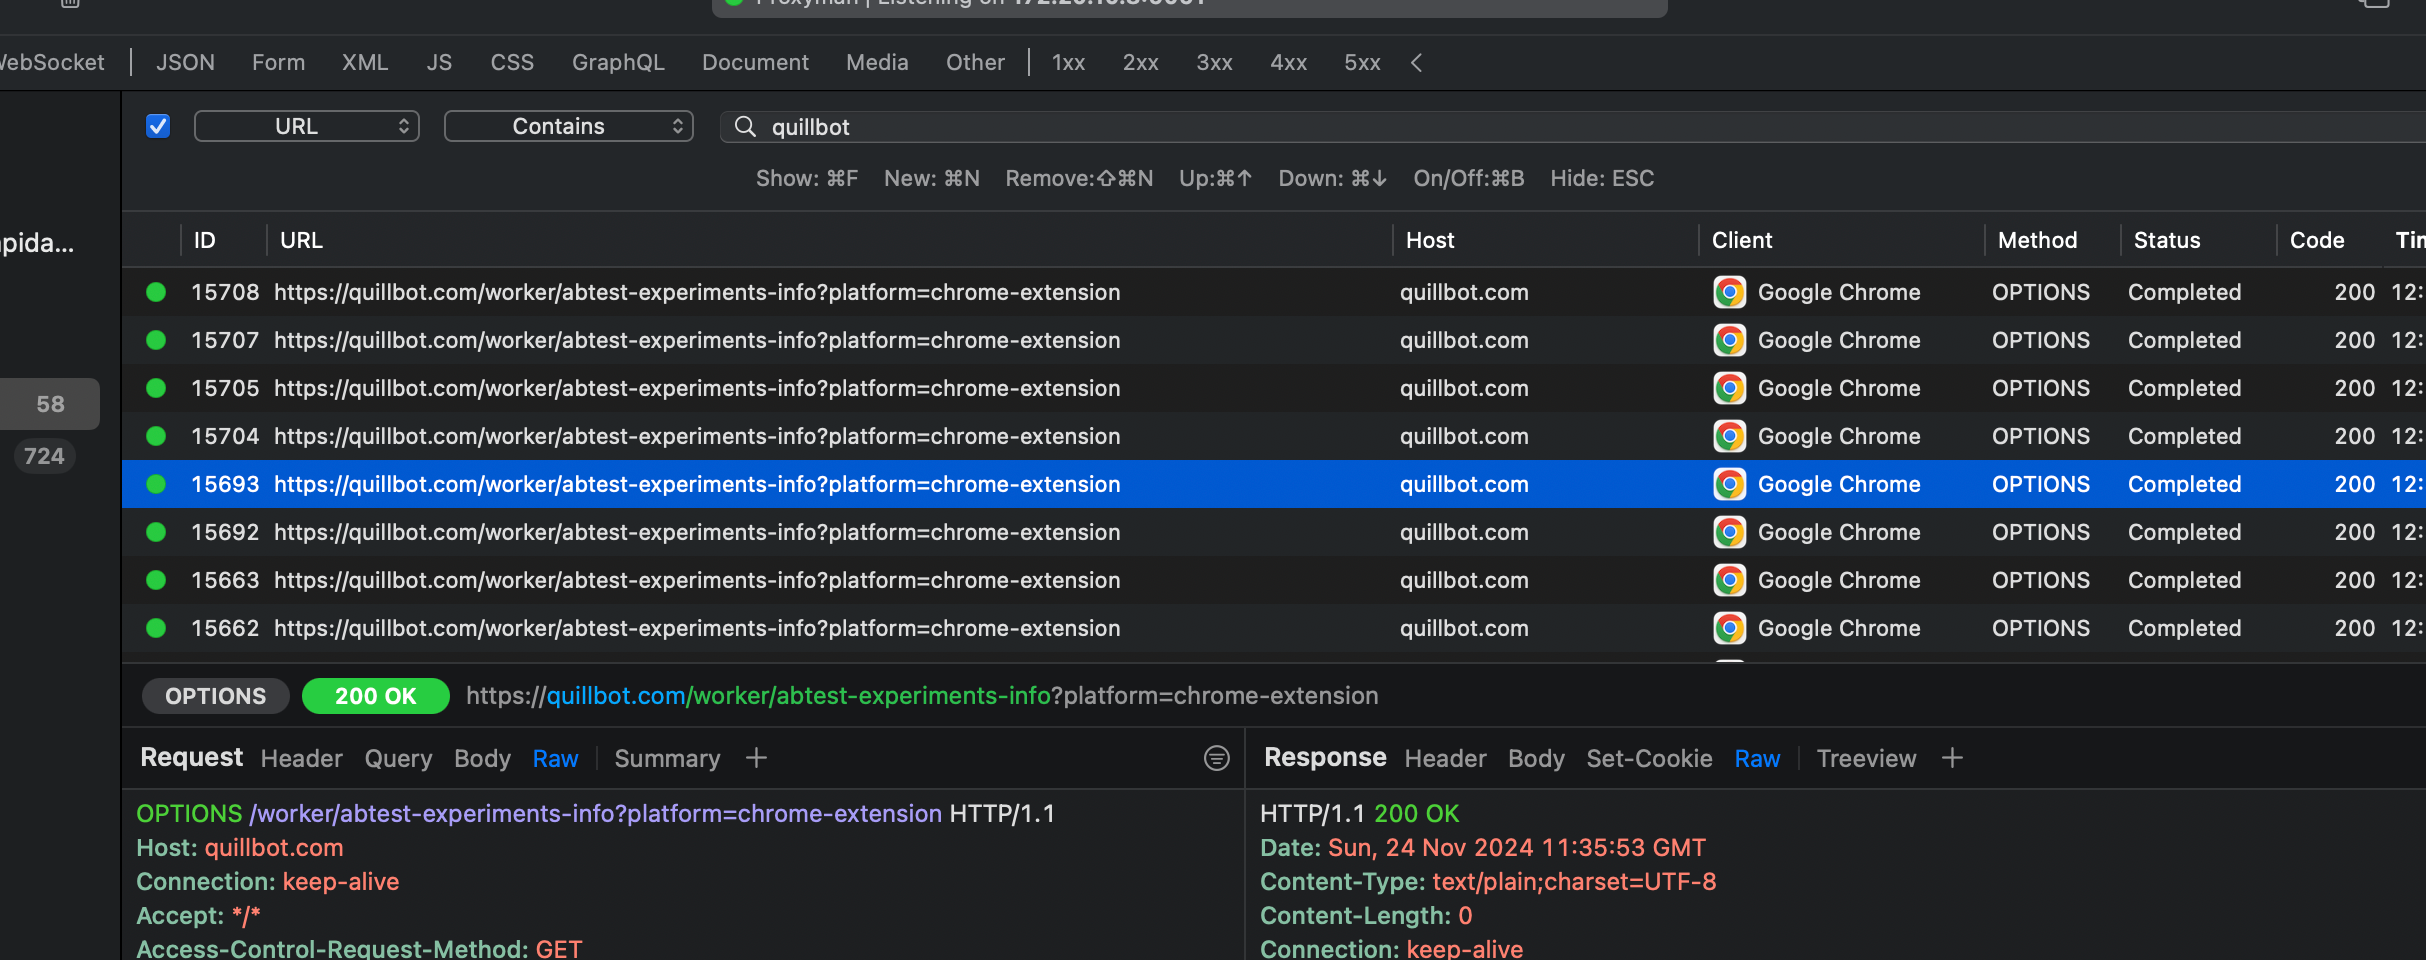The height and width of the screenshot is (960, 2426).
Task: Add a new tab in the Response panel
Action: pos(1952,758)
